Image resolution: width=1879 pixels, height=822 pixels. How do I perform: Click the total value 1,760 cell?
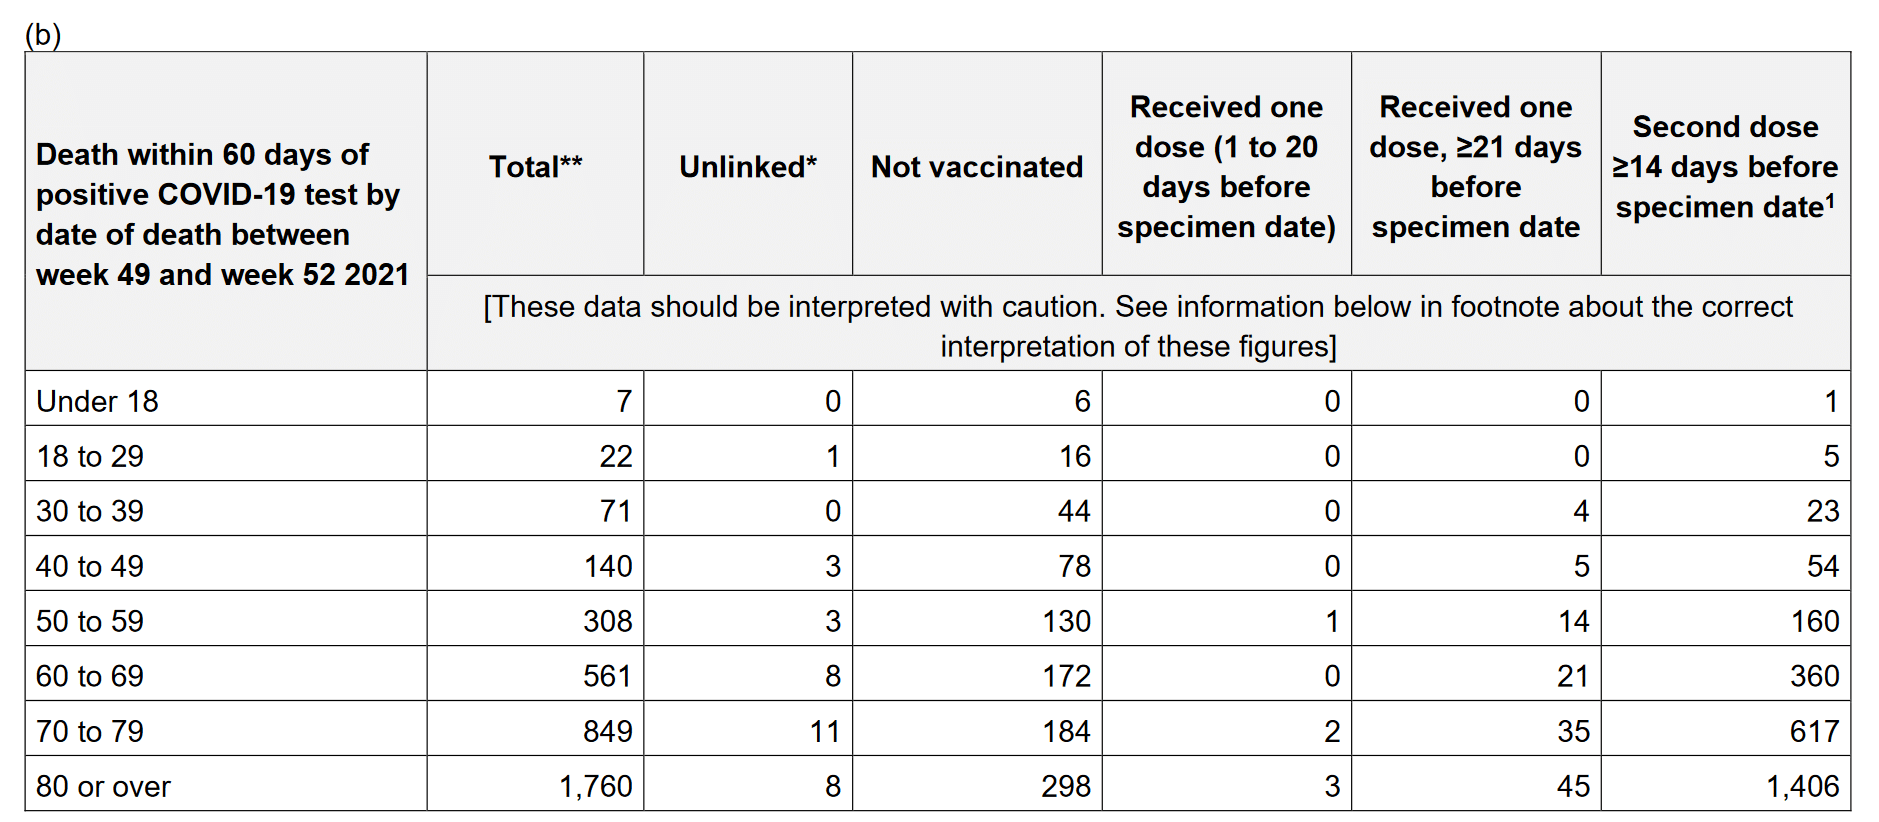[595, 786]
